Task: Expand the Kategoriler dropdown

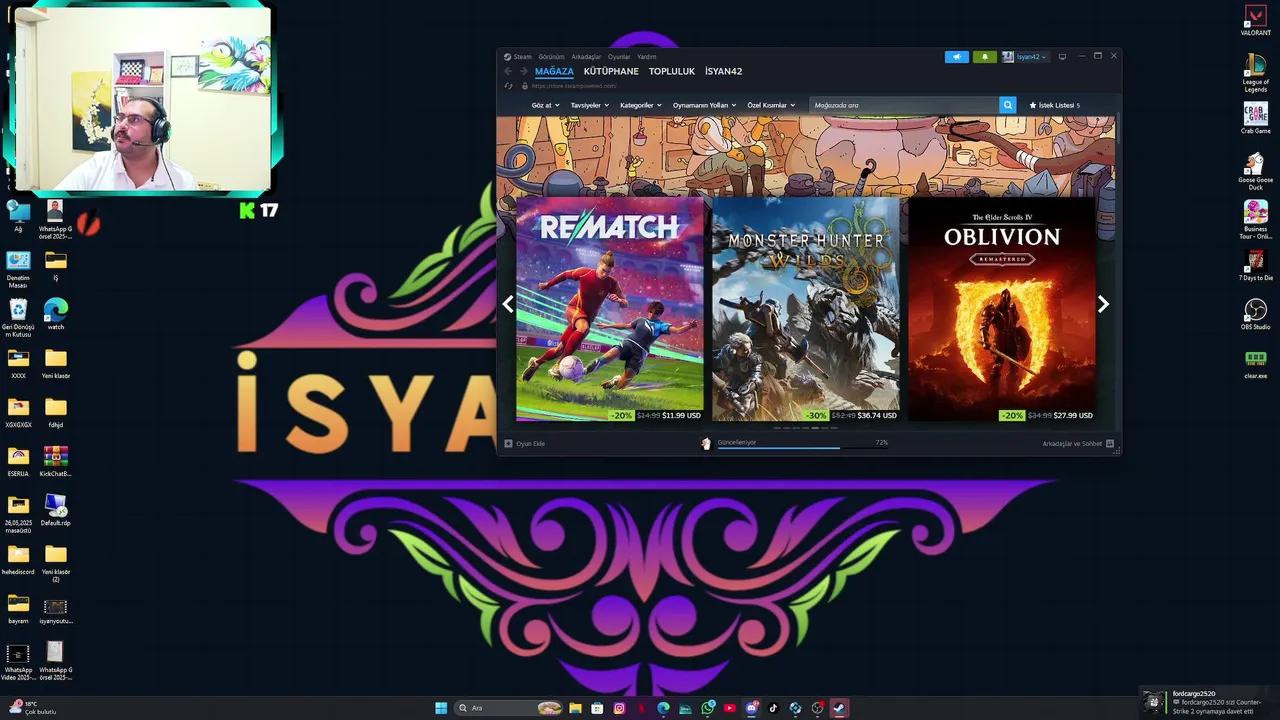Action: 641,105
